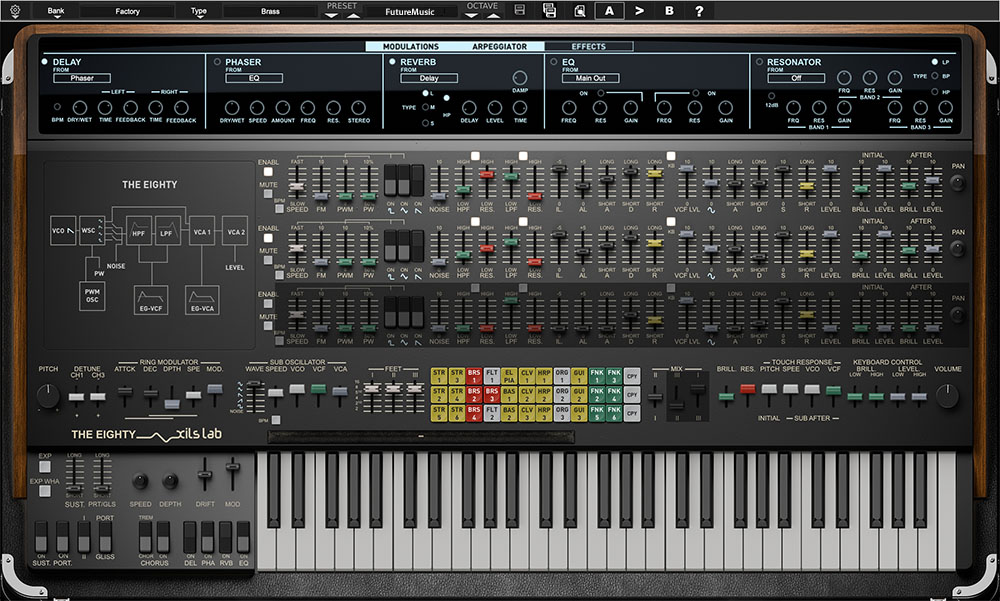This screenshot has width=1000, height=601.
Task: Switch to the ARPEGGIATOR tab
Action: 499,47
